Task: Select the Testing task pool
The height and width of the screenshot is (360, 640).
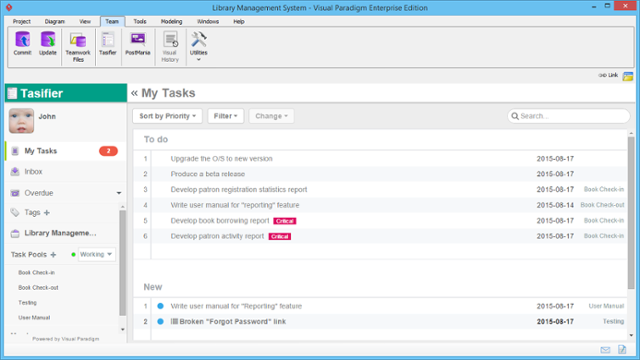Action: pyautogui.click(x=27, y=303)
